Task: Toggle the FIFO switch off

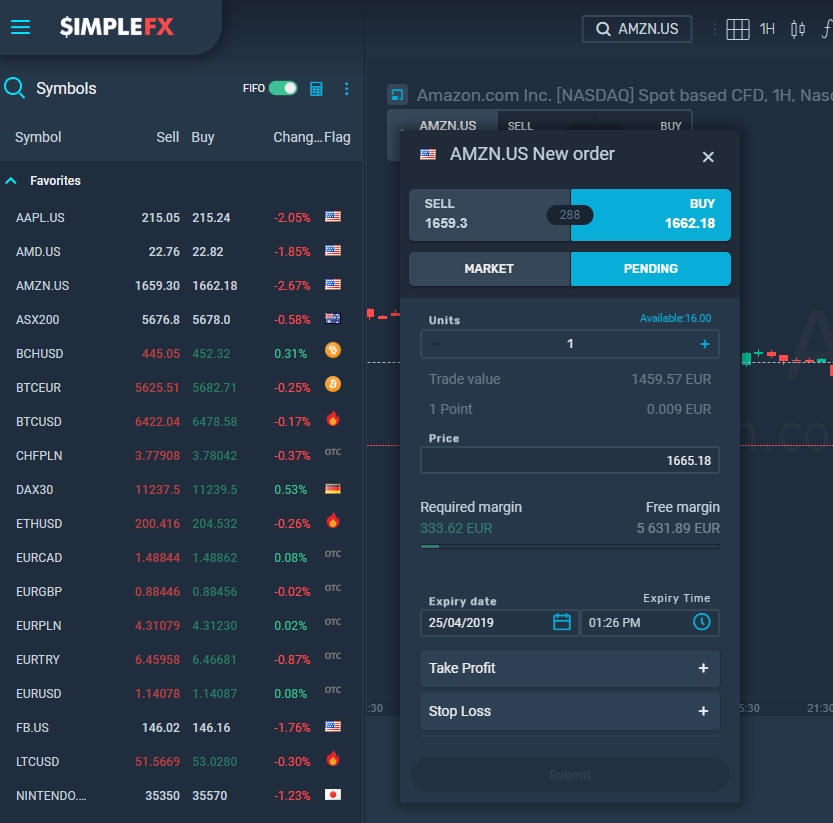Action: click(283, 88)
